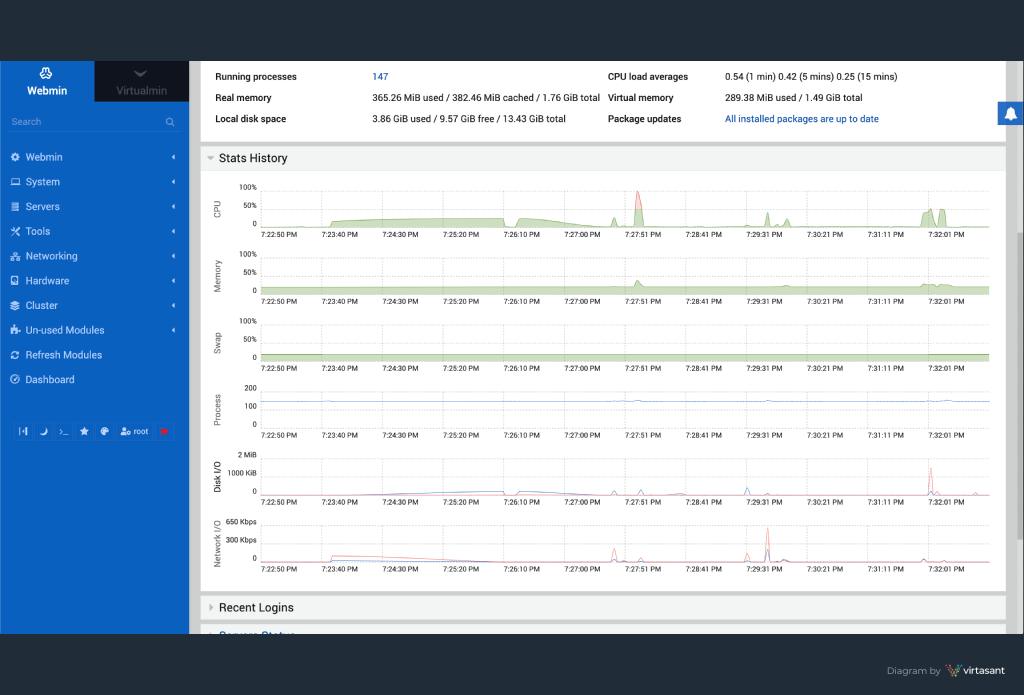Click the layers icon beside Cluster
This screenshot has width=1024, height=695.
point(15,306)
